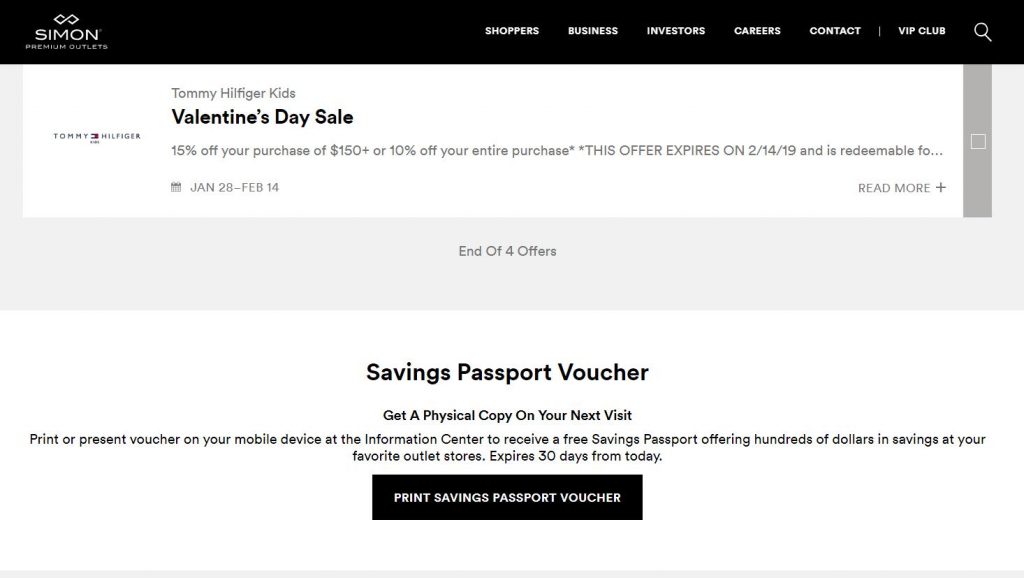Visit the VIP Club link
The width and height of the screenshot is (1024, 578).
(x=922, y=31)
